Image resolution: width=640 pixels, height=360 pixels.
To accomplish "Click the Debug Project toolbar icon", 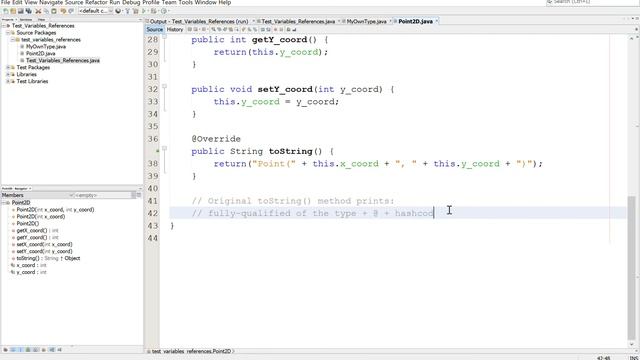I will 154,11.
